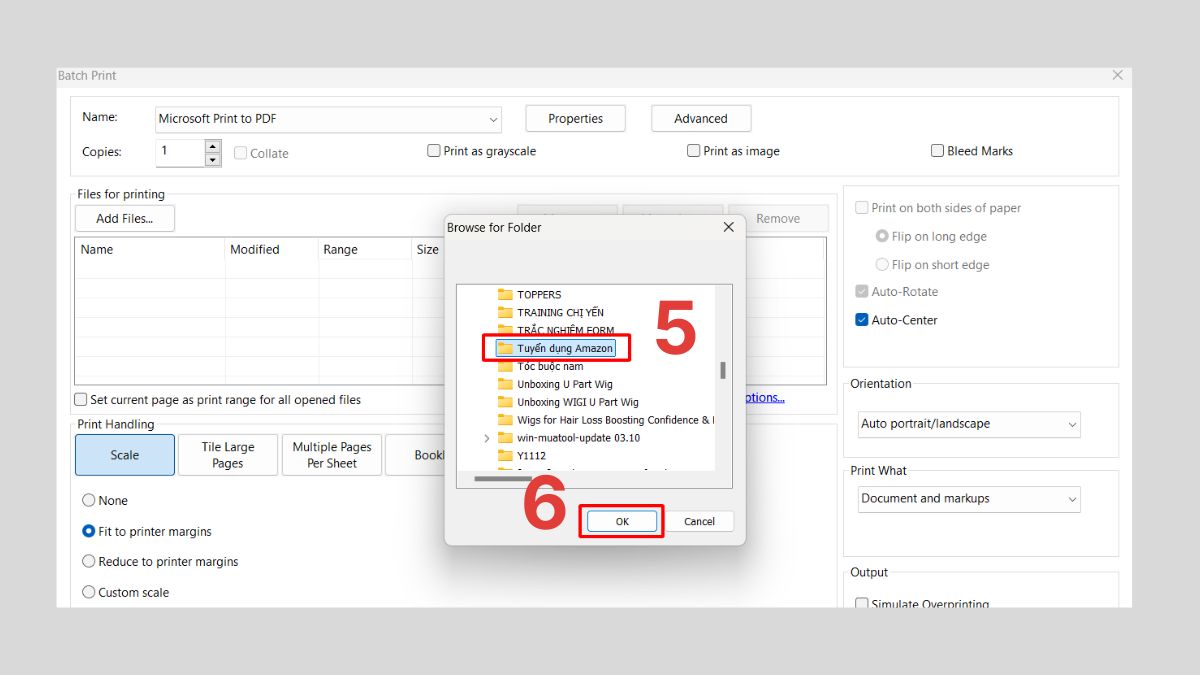
Task: Select the Unboxing WIGI U Part Wig folder
Action: tap(577, 402)
